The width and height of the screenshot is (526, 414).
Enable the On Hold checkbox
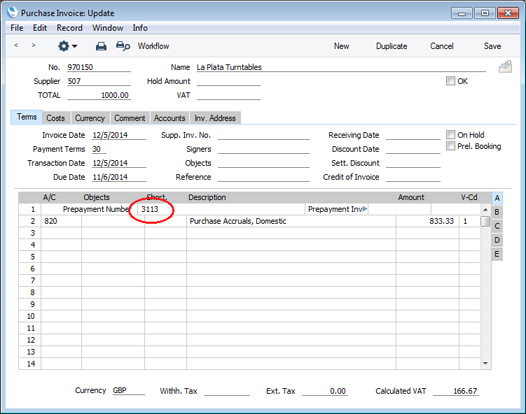450,135
